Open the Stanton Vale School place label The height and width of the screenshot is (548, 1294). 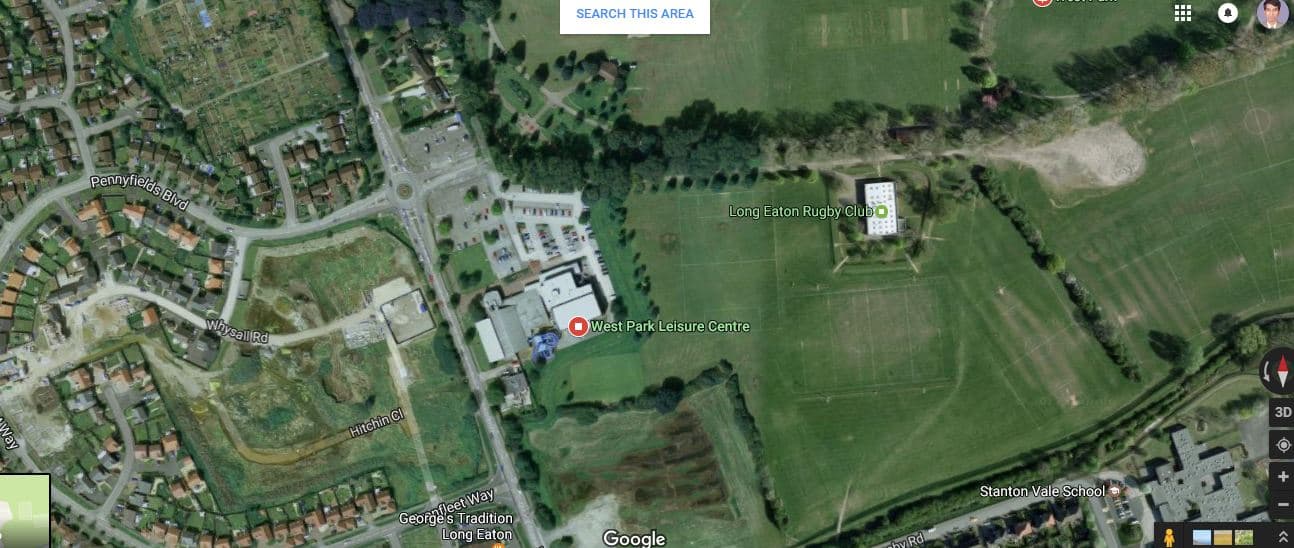click(x=1042, y=491)
